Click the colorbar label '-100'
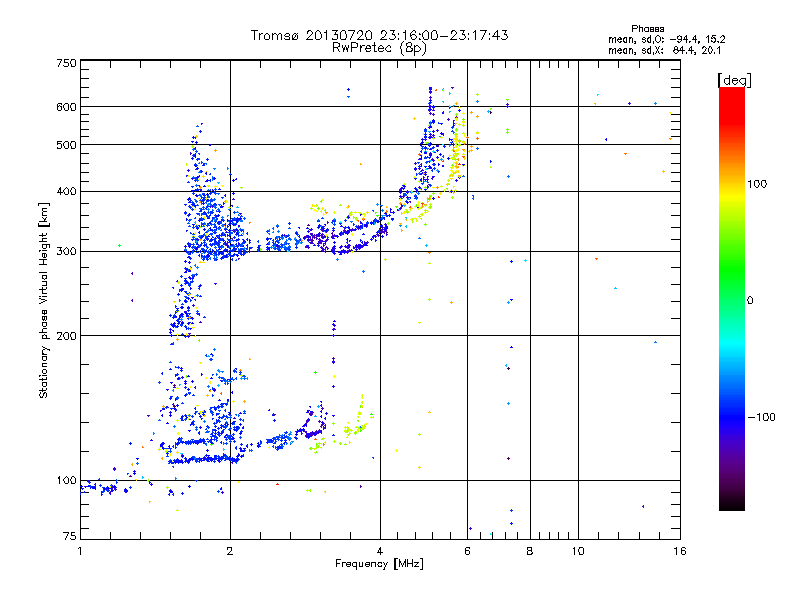 coord(761,417)
